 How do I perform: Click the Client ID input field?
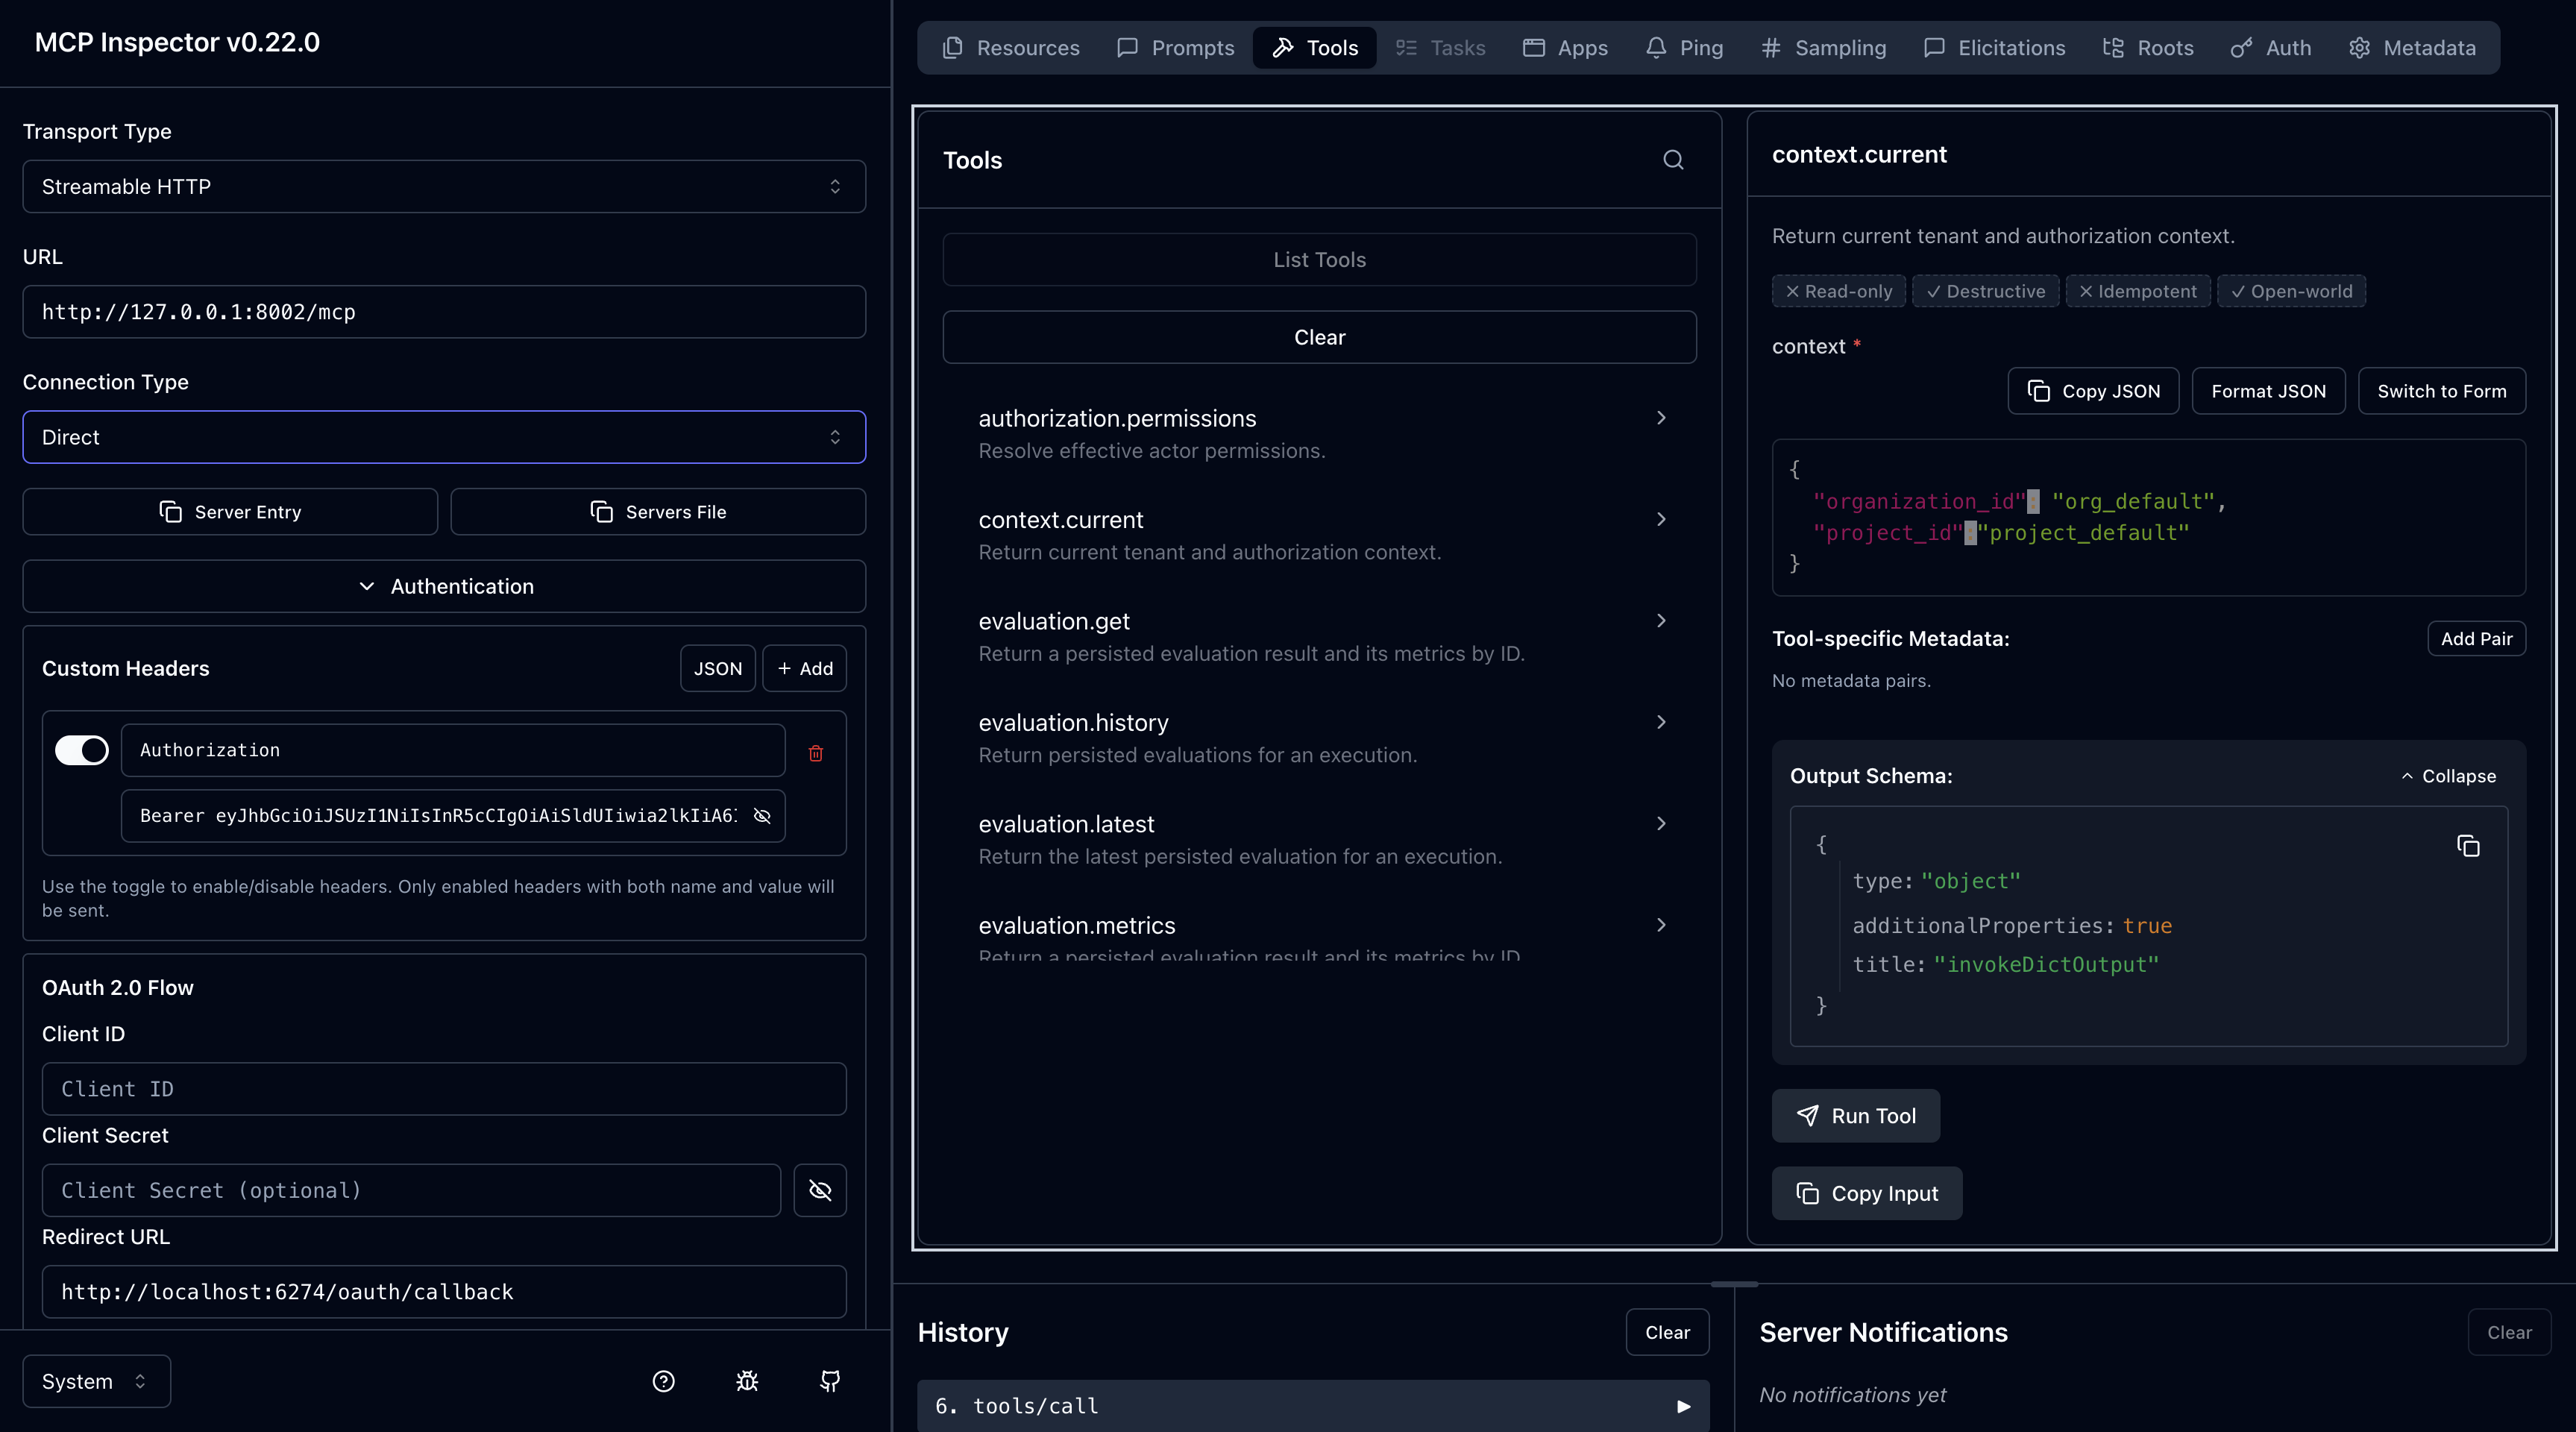(444, 1089)
